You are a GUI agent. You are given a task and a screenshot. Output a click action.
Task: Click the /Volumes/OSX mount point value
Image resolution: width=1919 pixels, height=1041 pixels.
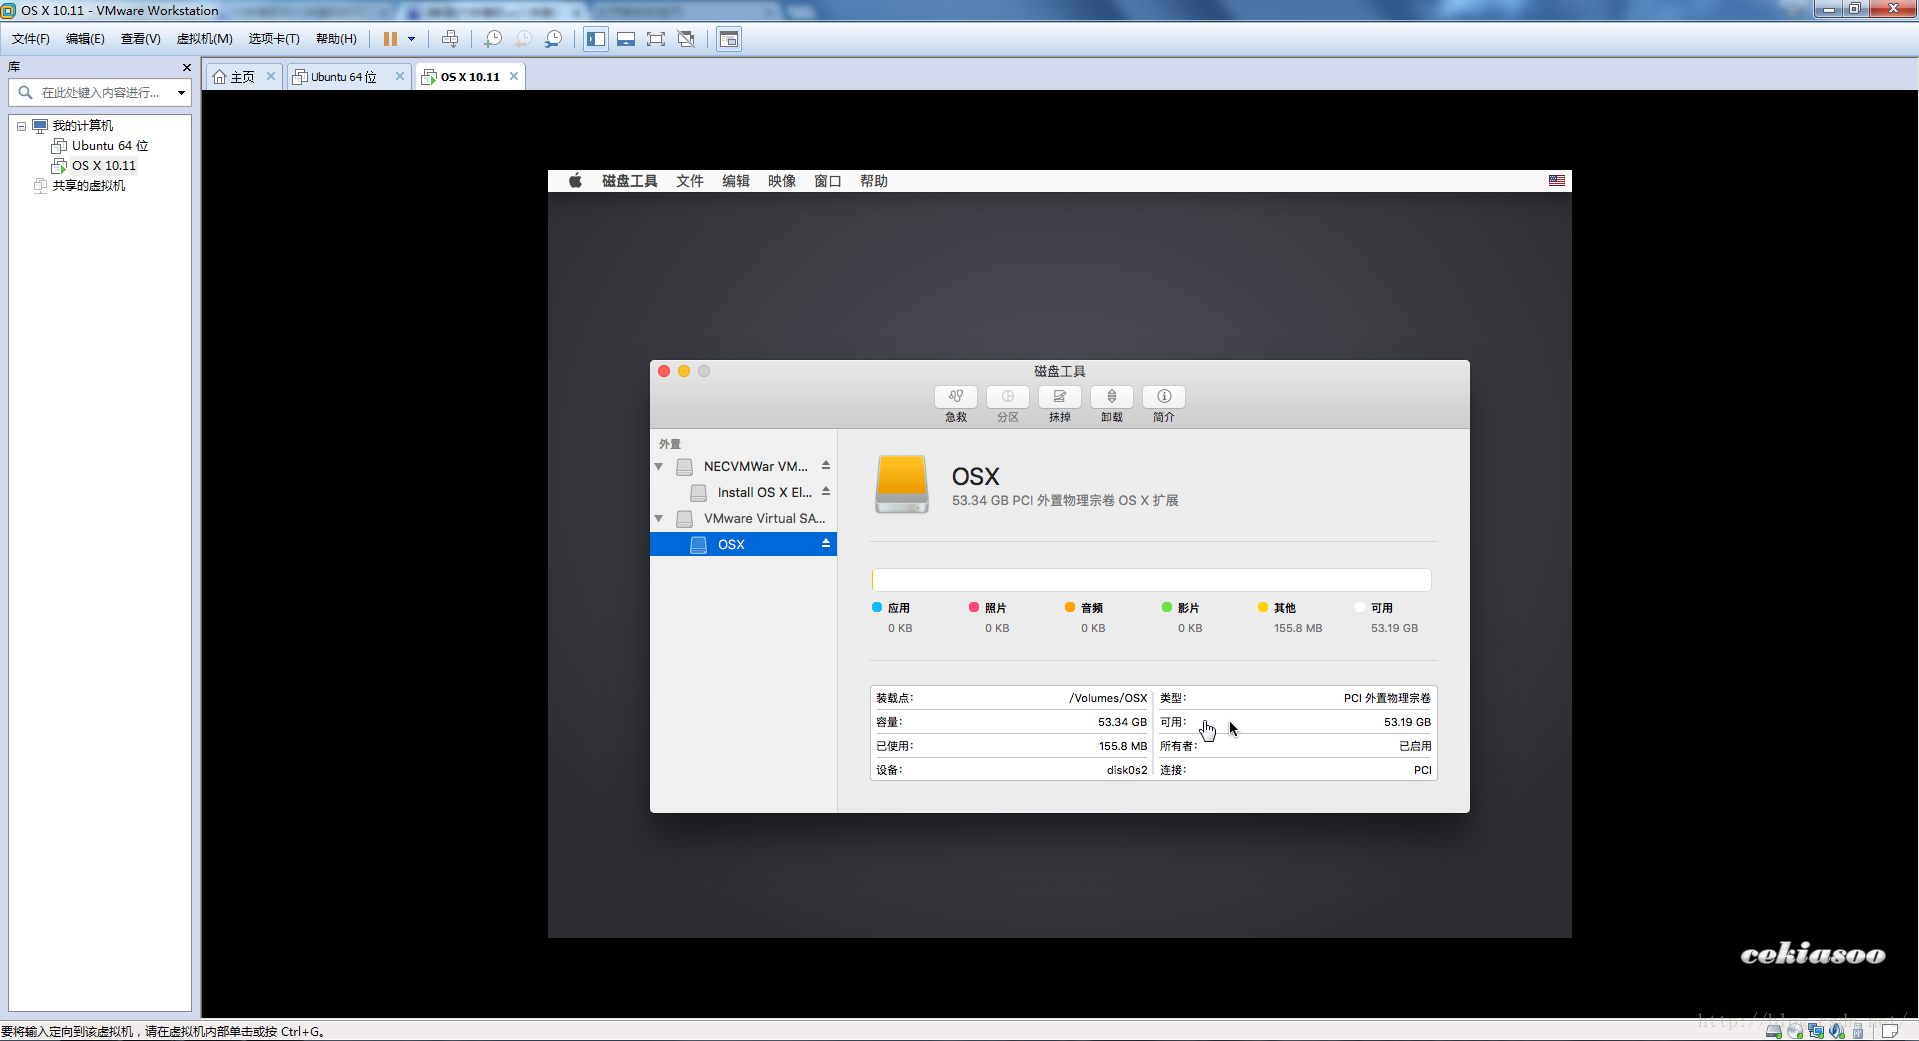pos(1108,698)
